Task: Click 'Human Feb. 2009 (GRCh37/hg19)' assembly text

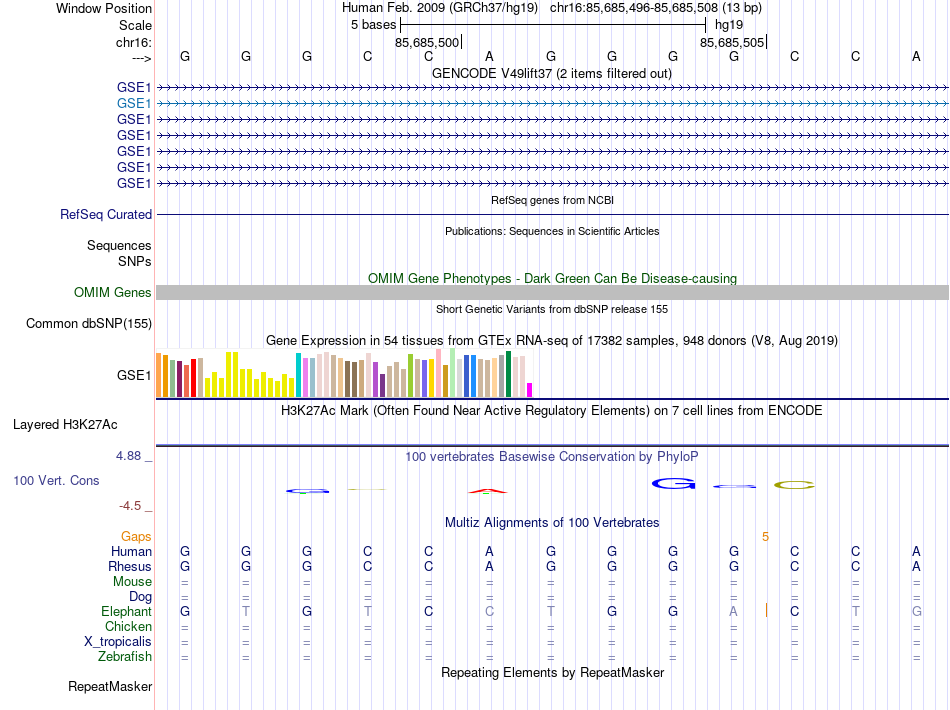Action: coord(439,8)
